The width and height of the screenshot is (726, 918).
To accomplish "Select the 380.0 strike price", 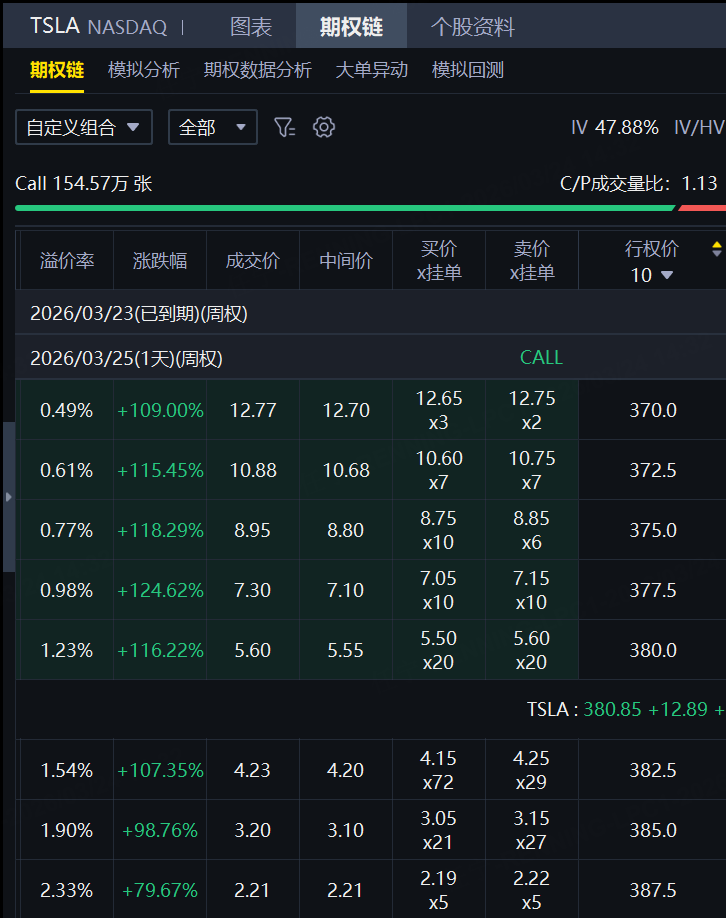I will pos(653,650).
